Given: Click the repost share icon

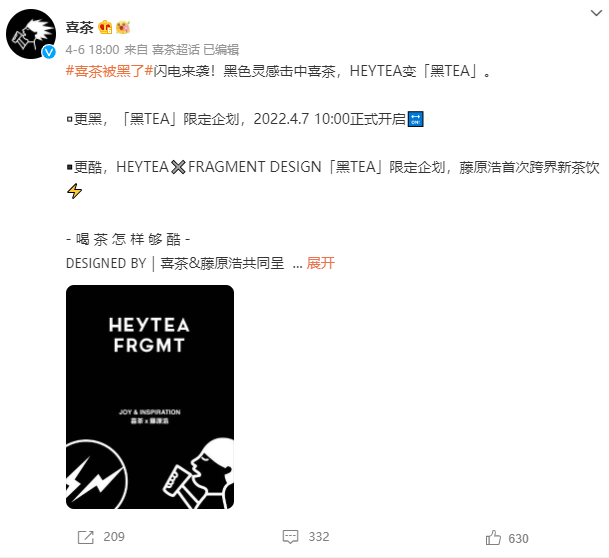Looking at the screenshot, I should point(85,537).
